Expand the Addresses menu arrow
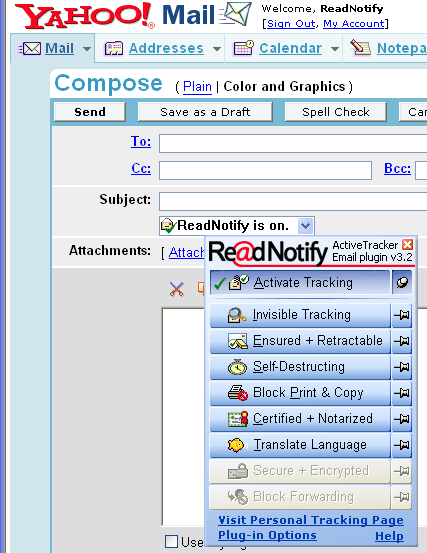The height and width of the screenshot is (553, 427). [217, 49]
